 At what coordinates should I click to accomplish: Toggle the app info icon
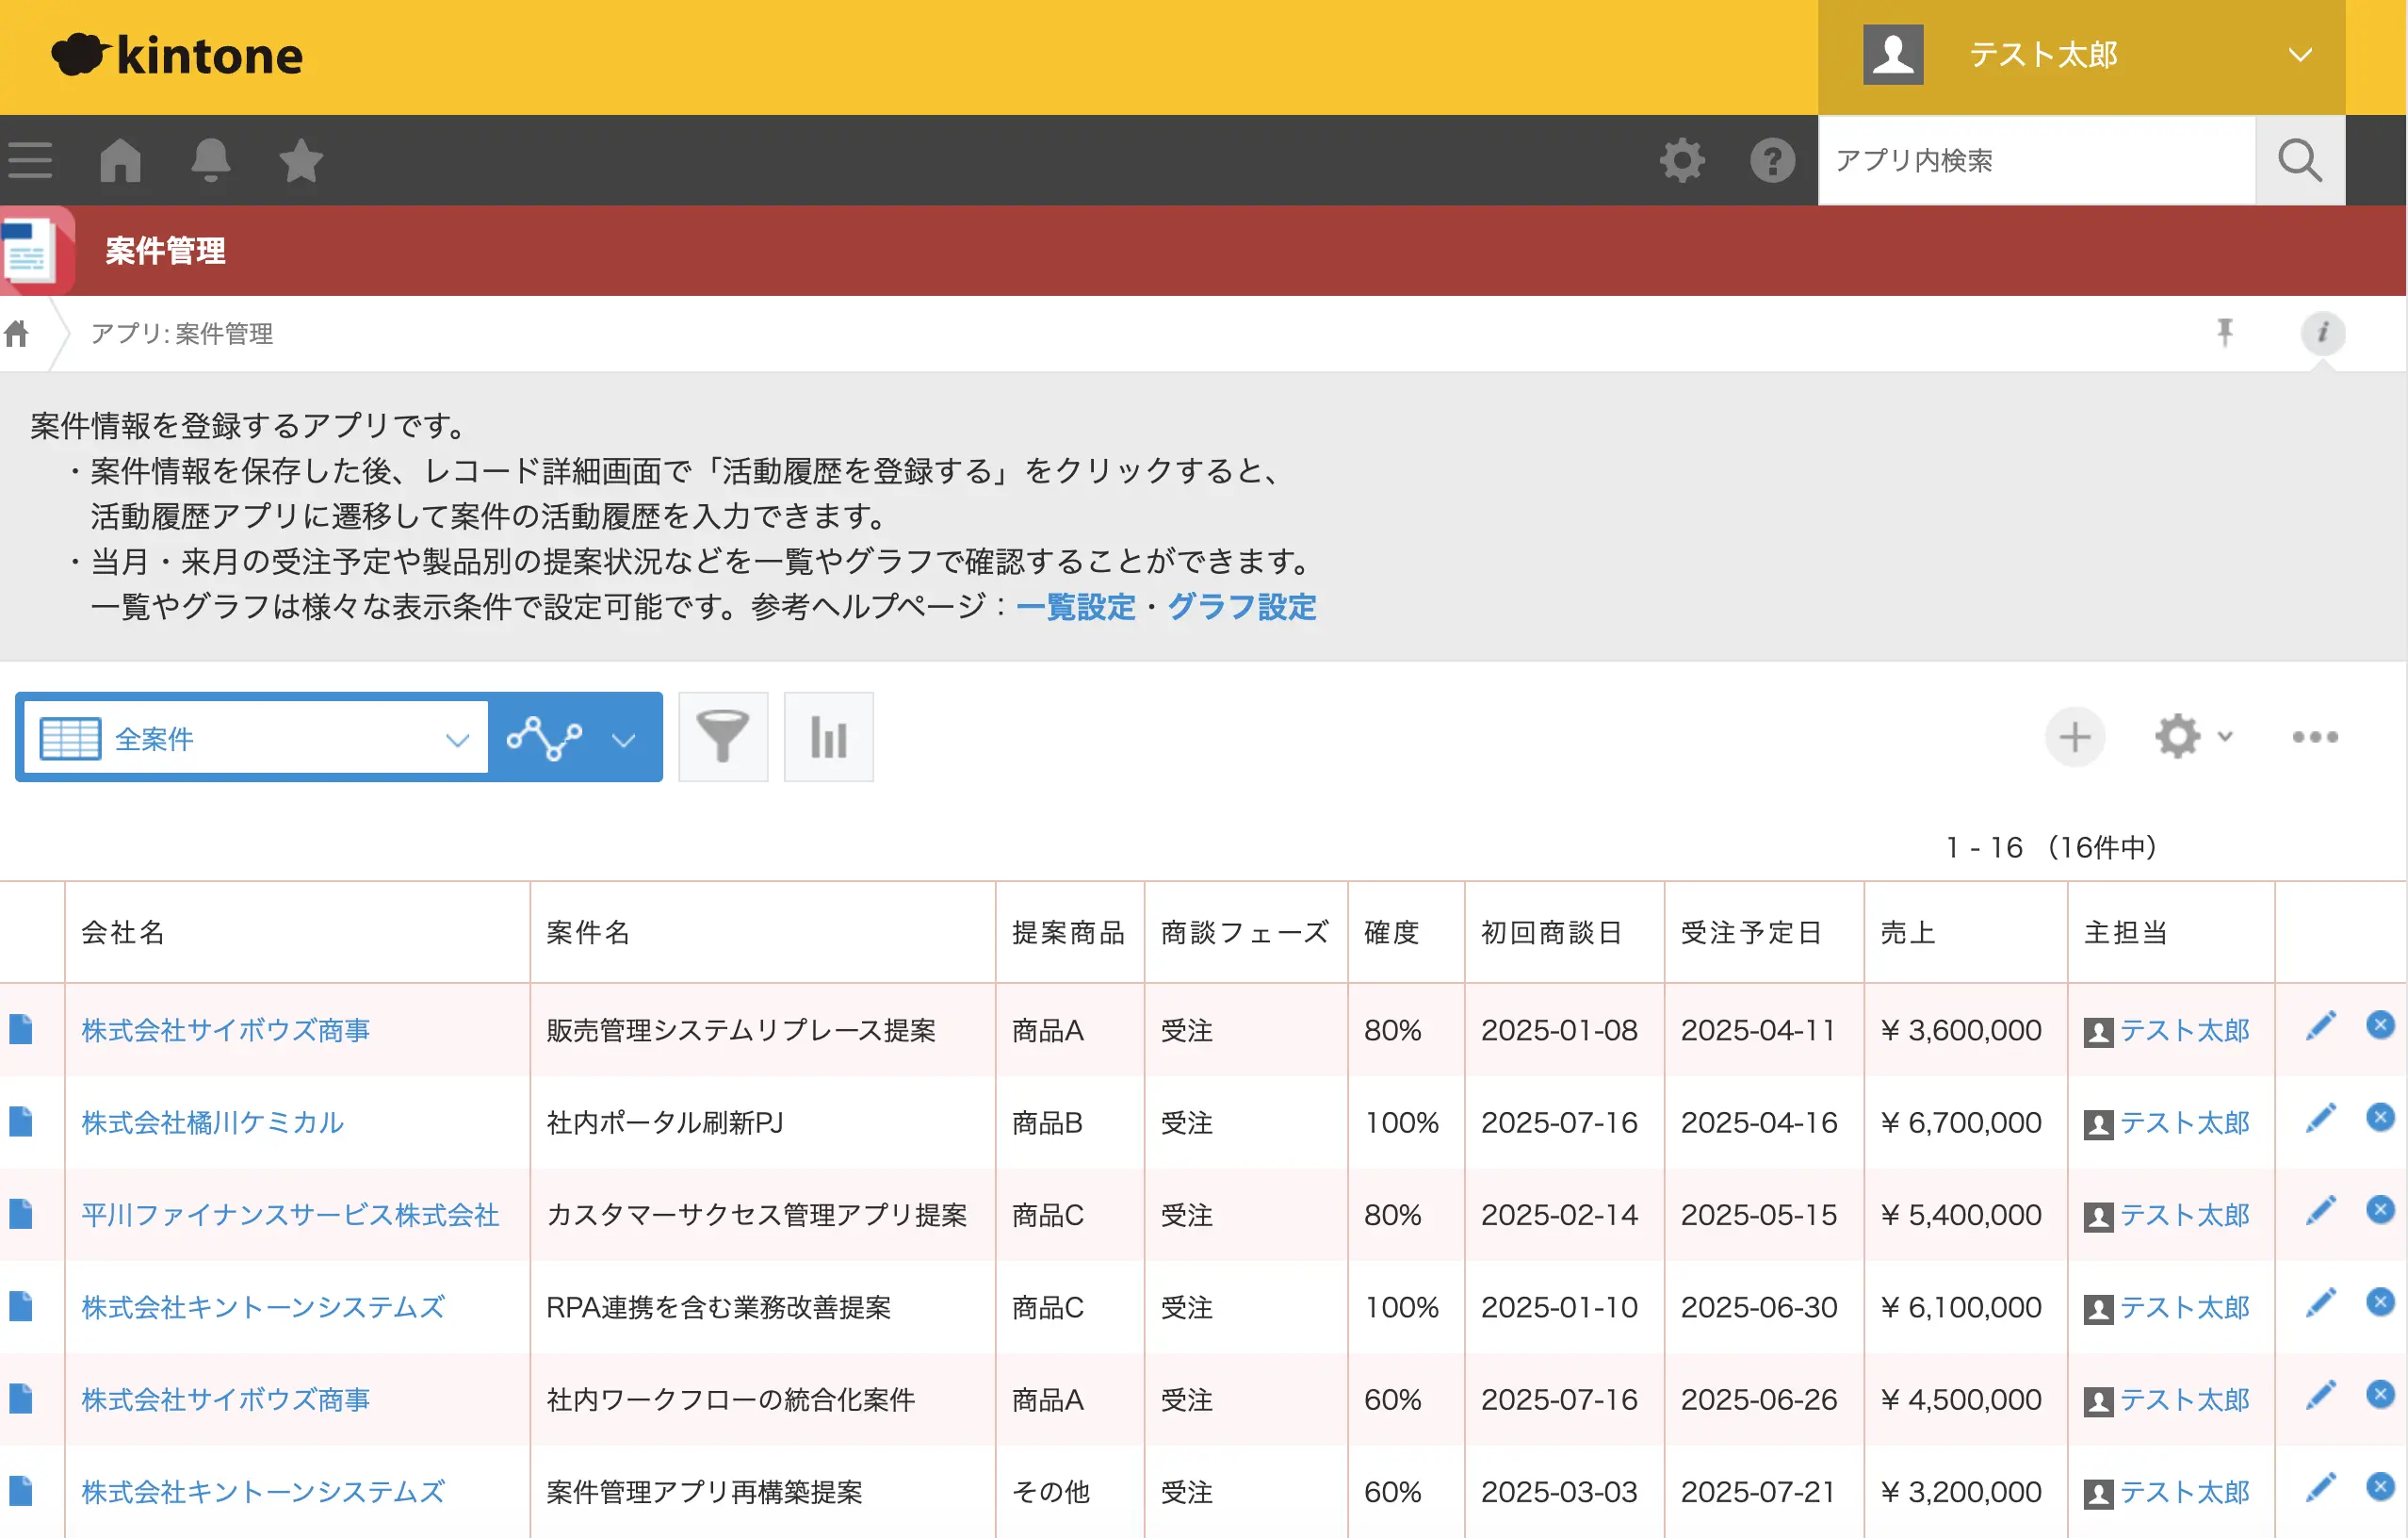(x=2322, y=332)
